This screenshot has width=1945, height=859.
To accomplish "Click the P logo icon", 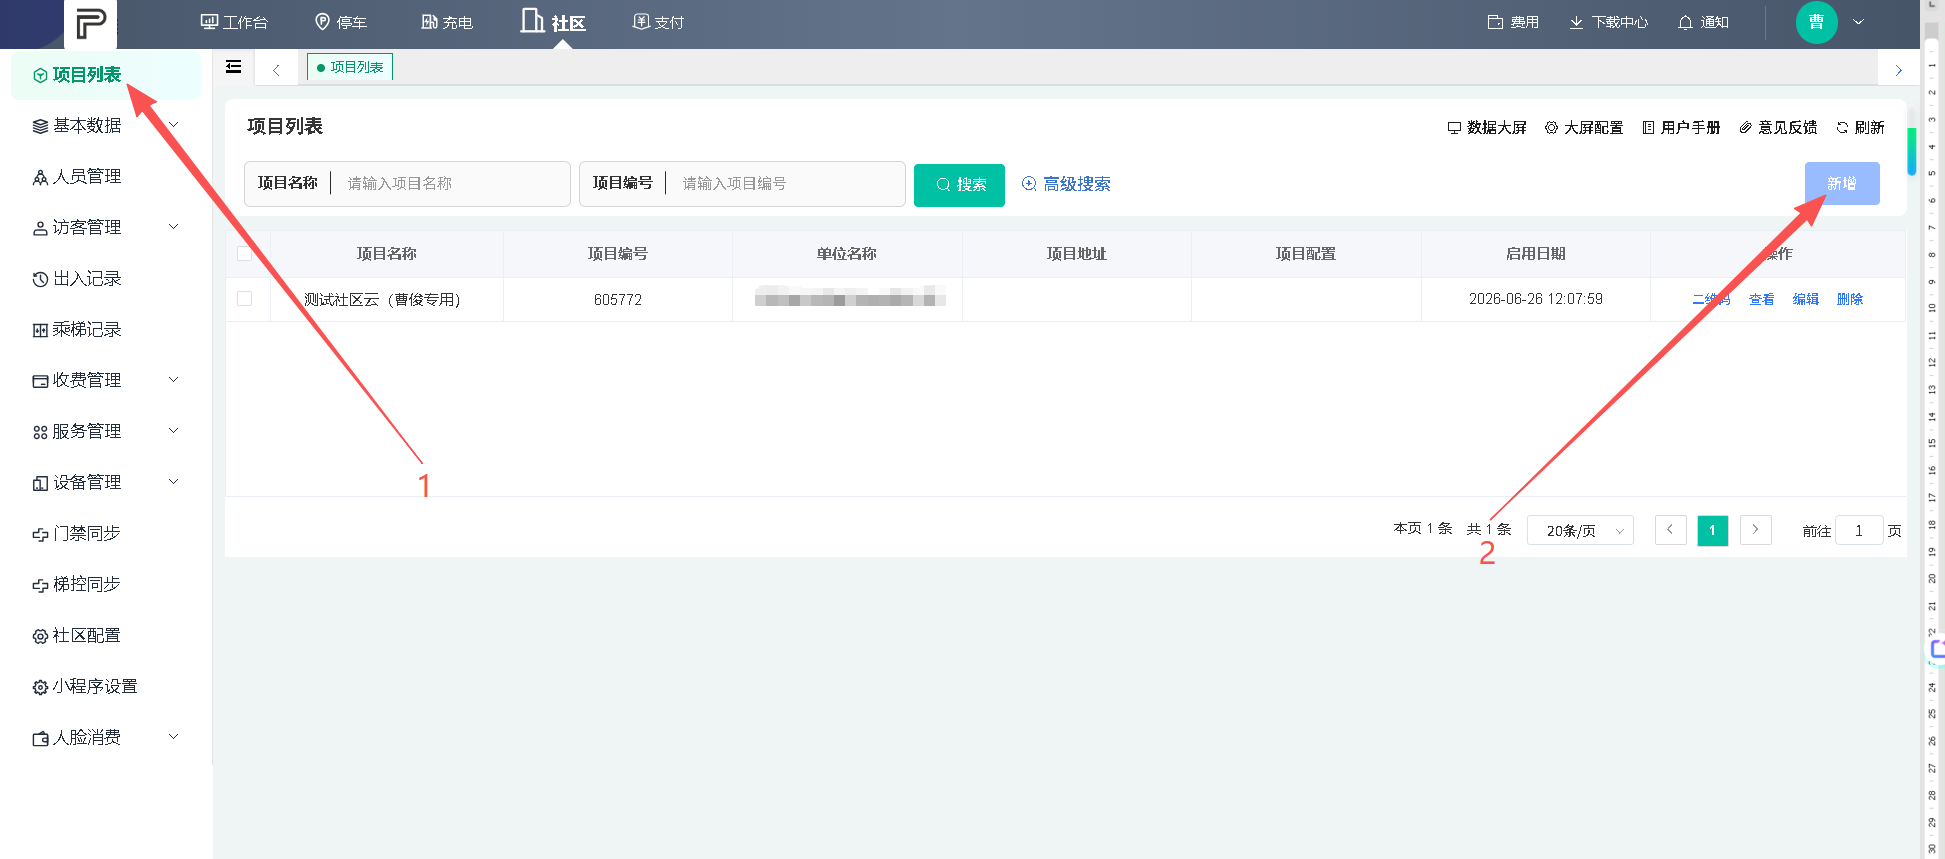I will tap(90, 23).
